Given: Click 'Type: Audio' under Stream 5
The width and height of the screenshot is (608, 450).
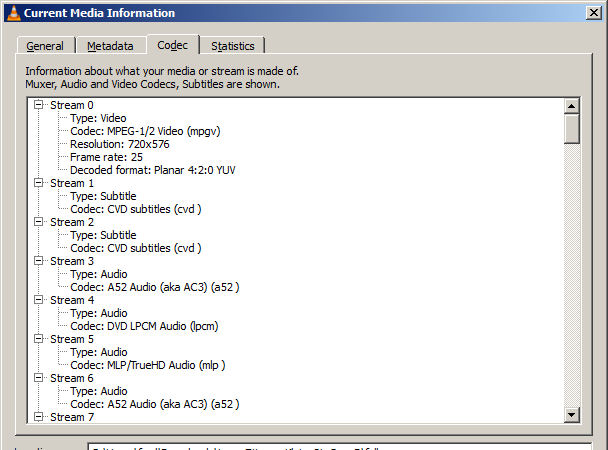Looking at the screenshot, I should coord(98,352).
